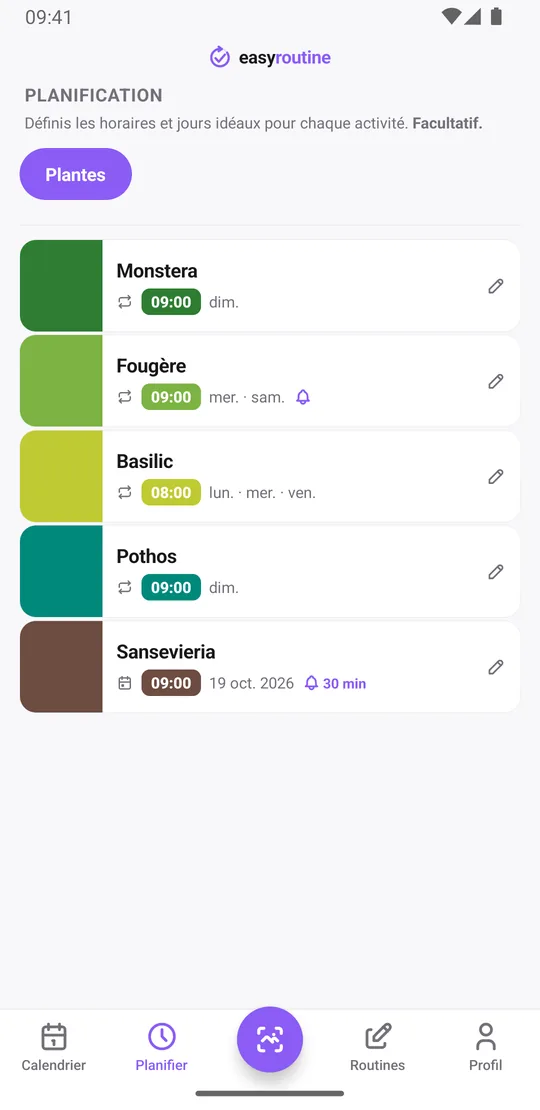Select the Plantes category pill

point(76,174)
